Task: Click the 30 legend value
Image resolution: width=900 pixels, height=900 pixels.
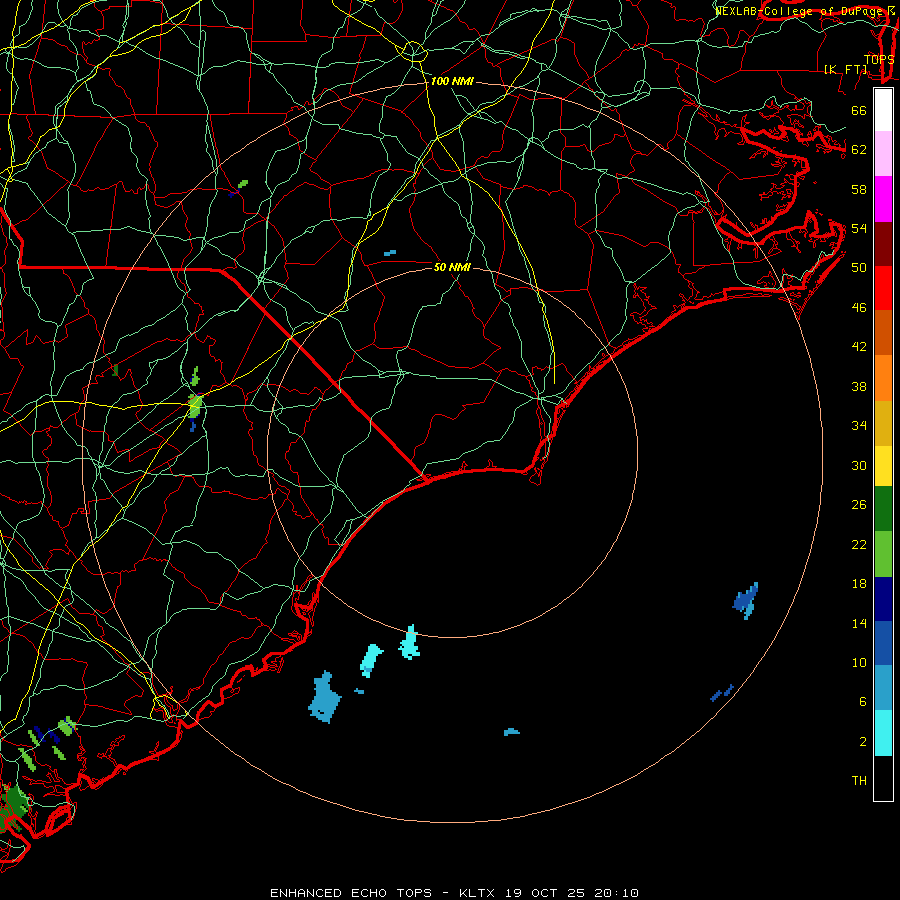Action: pyautogui.click(x=859, y=465)
